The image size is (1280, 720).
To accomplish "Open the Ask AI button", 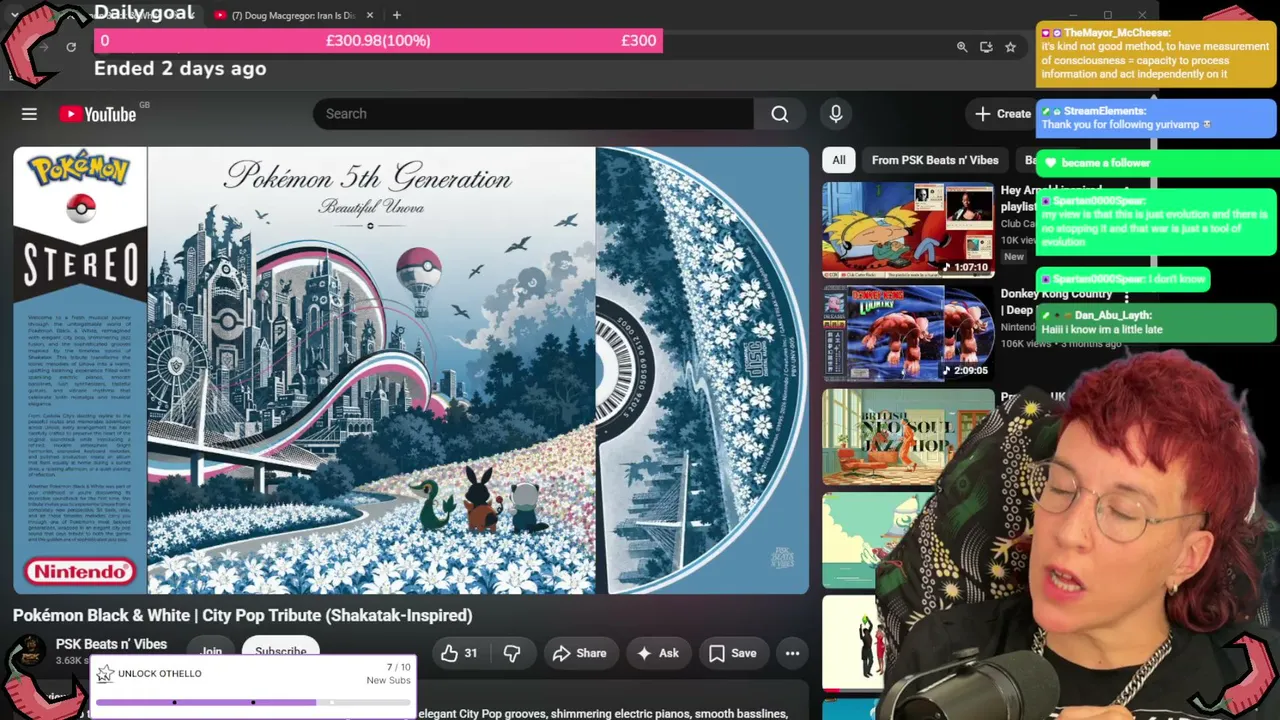I will point(657,654).
